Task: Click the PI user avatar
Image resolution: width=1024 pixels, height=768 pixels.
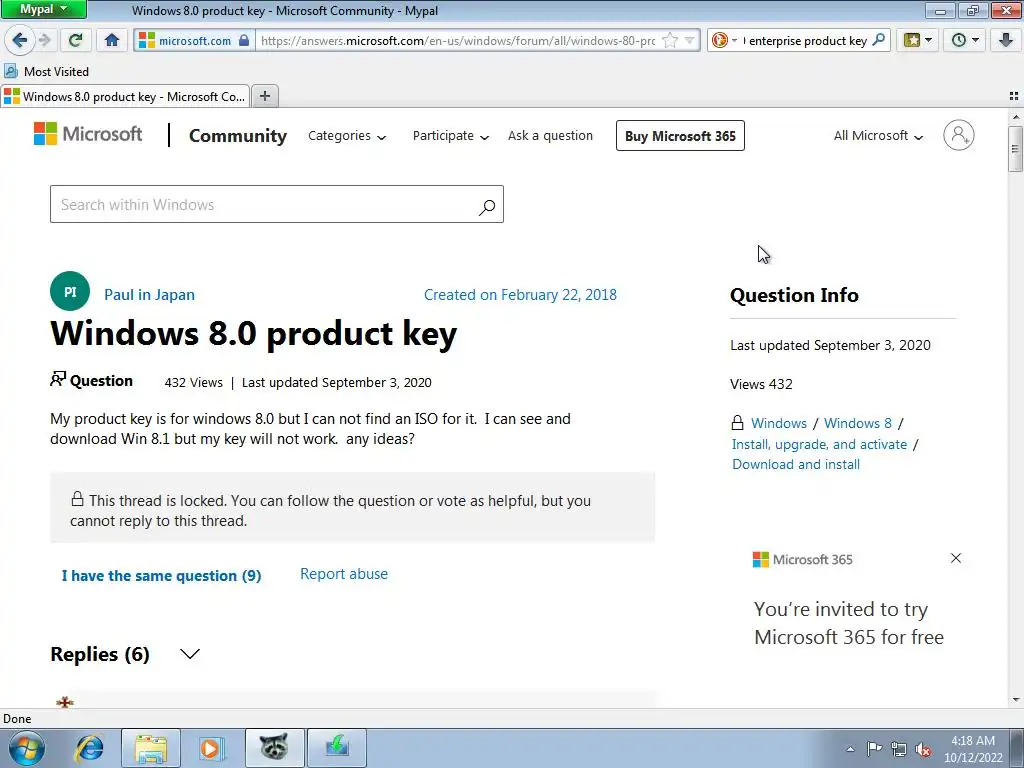Action: (70, 291)
